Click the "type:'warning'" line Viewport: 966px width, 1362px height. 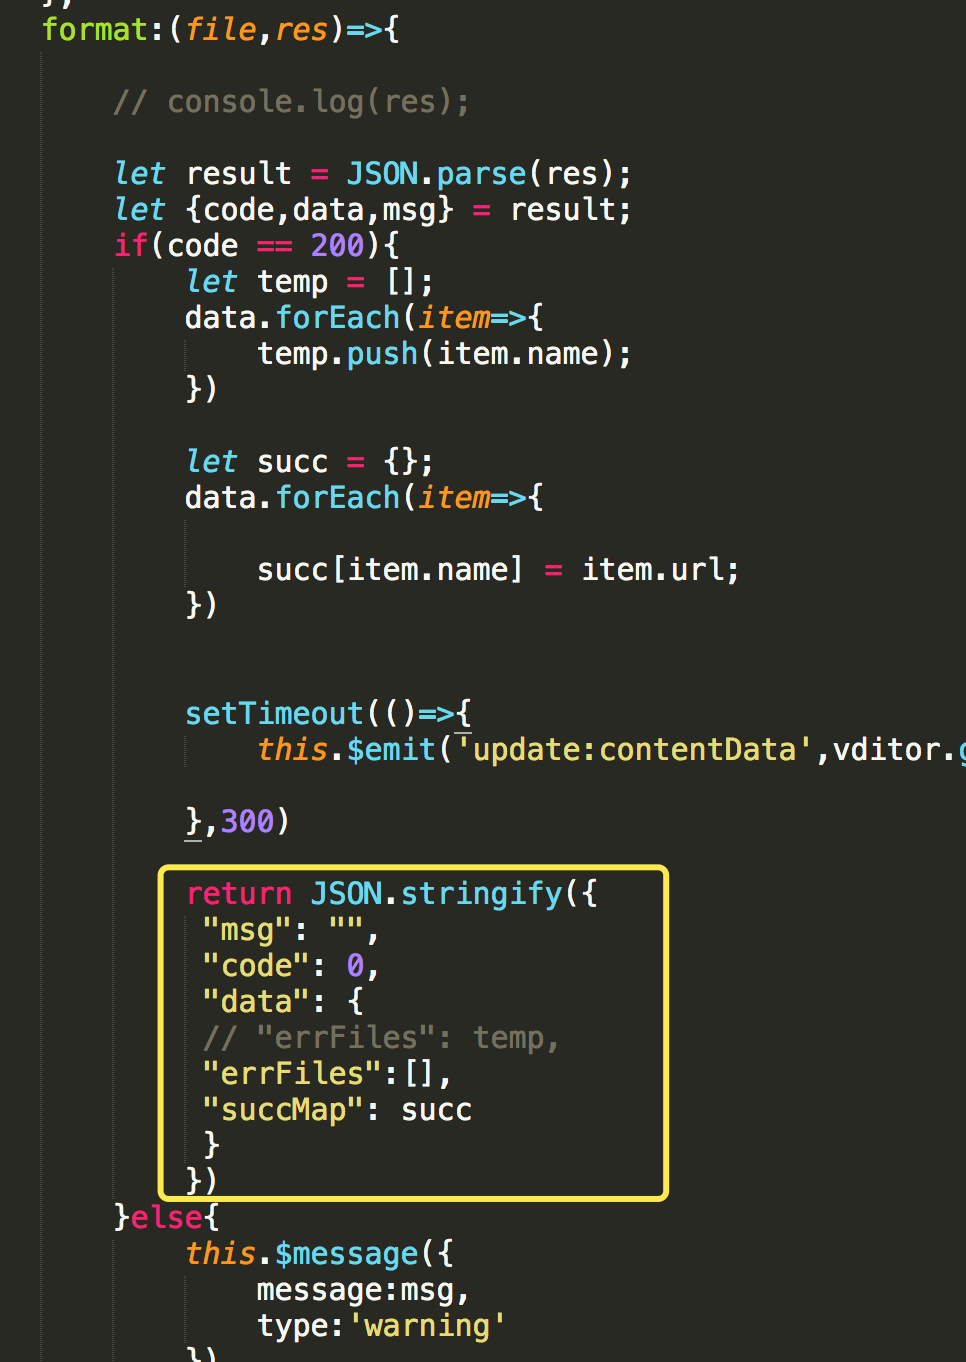point(381,1326)
